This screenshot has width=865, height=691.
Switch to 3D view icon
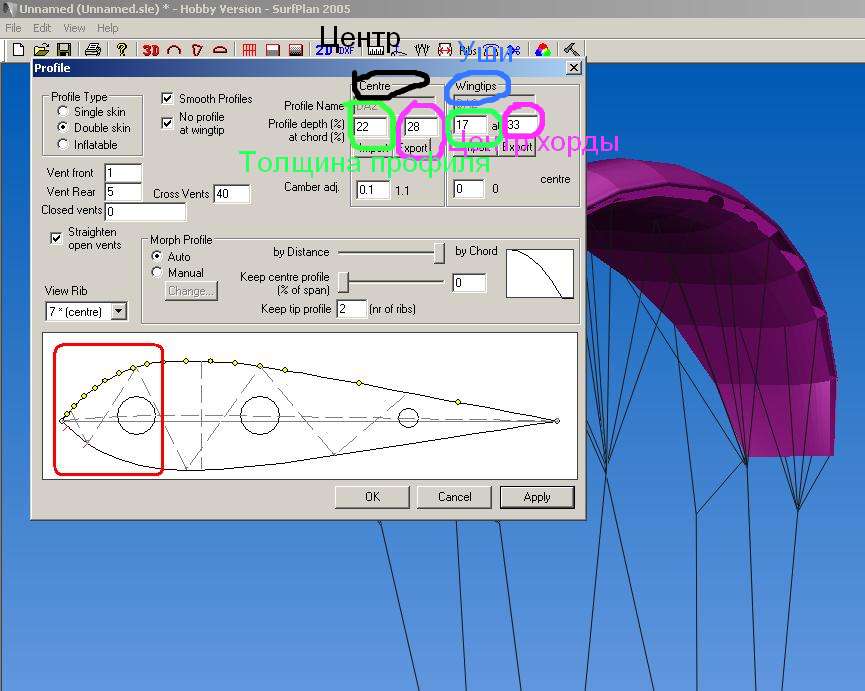coord(151,49)
